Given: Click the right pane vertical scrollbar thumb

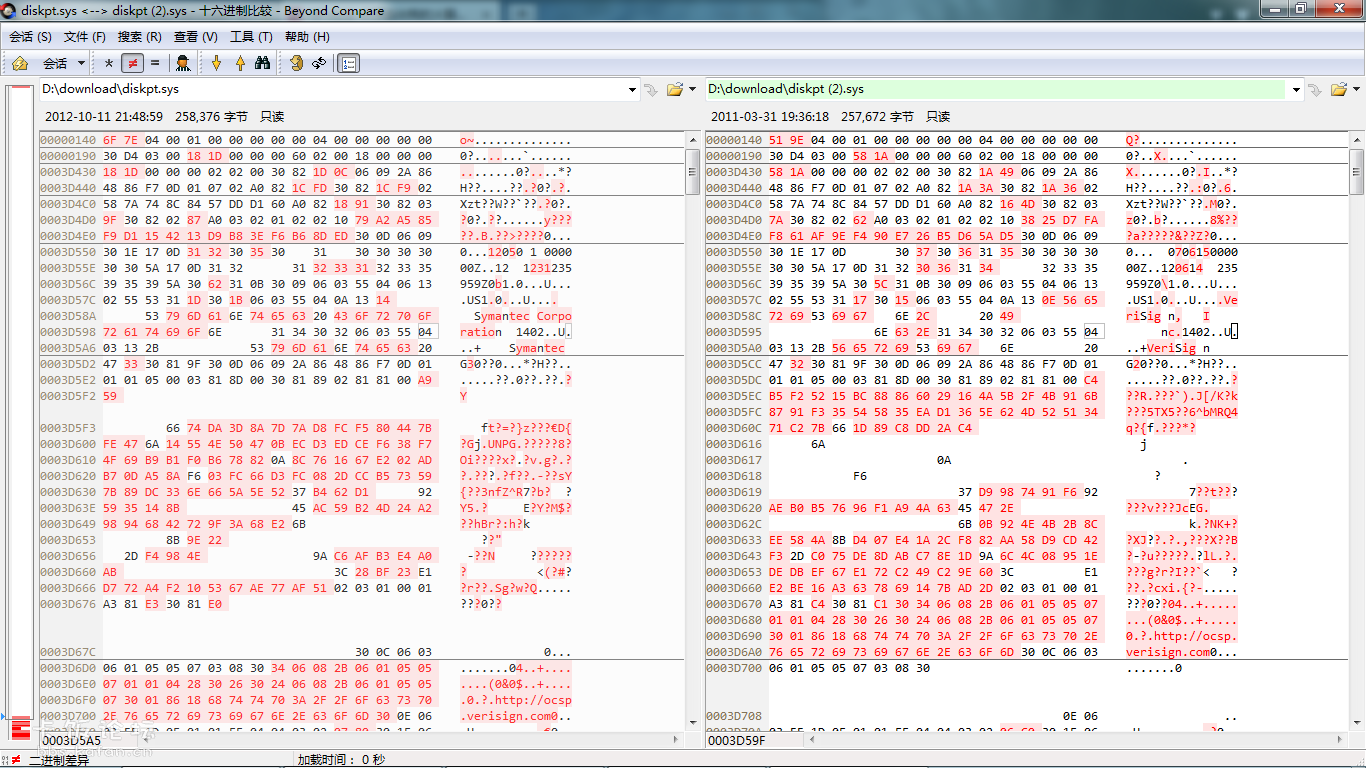Looking at the screenshot, I should pos(1357,171).
